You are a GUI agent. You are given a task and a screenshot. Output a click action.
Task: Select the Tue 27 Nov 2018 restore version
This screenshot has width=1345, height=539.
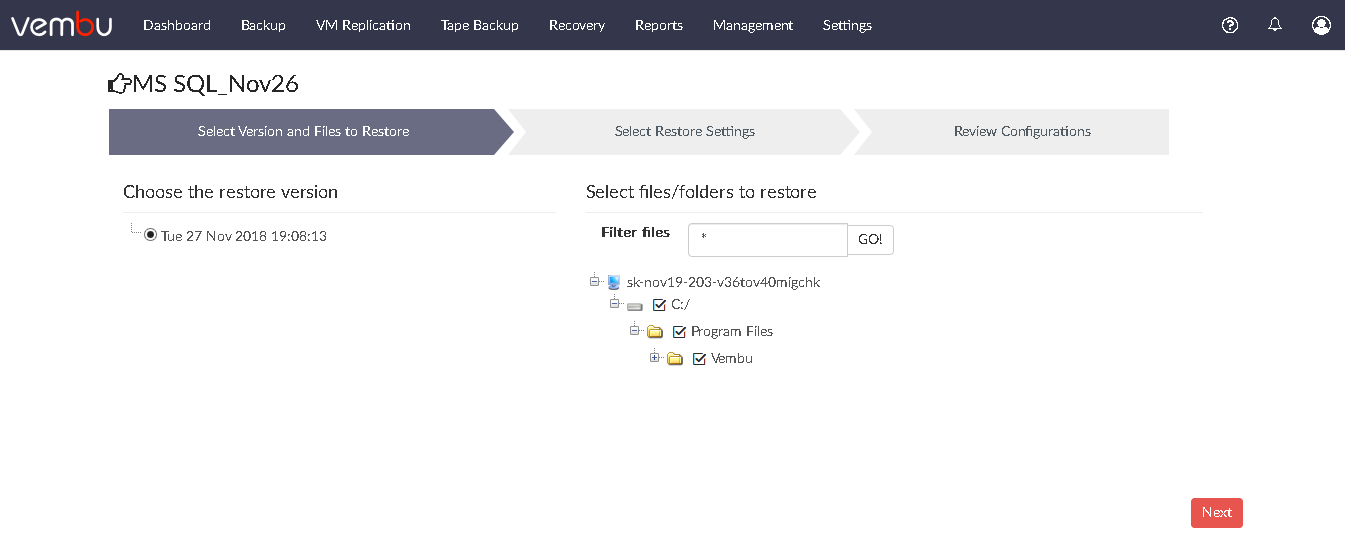(x=150, y=235)
